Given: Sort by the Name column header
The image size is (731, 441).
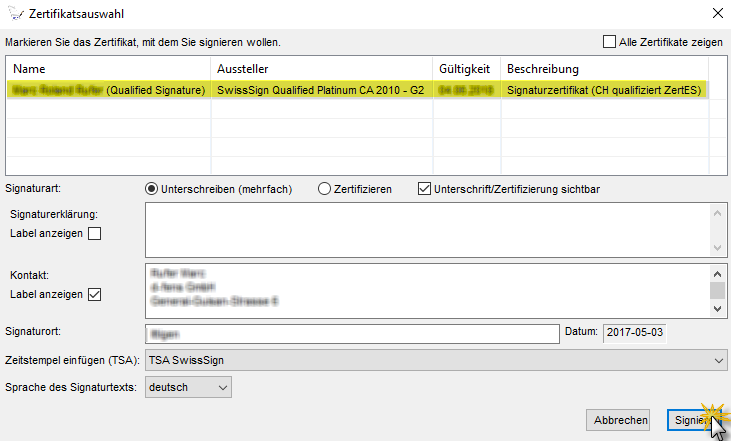Looking at the screenshot, I should (108, 68).
